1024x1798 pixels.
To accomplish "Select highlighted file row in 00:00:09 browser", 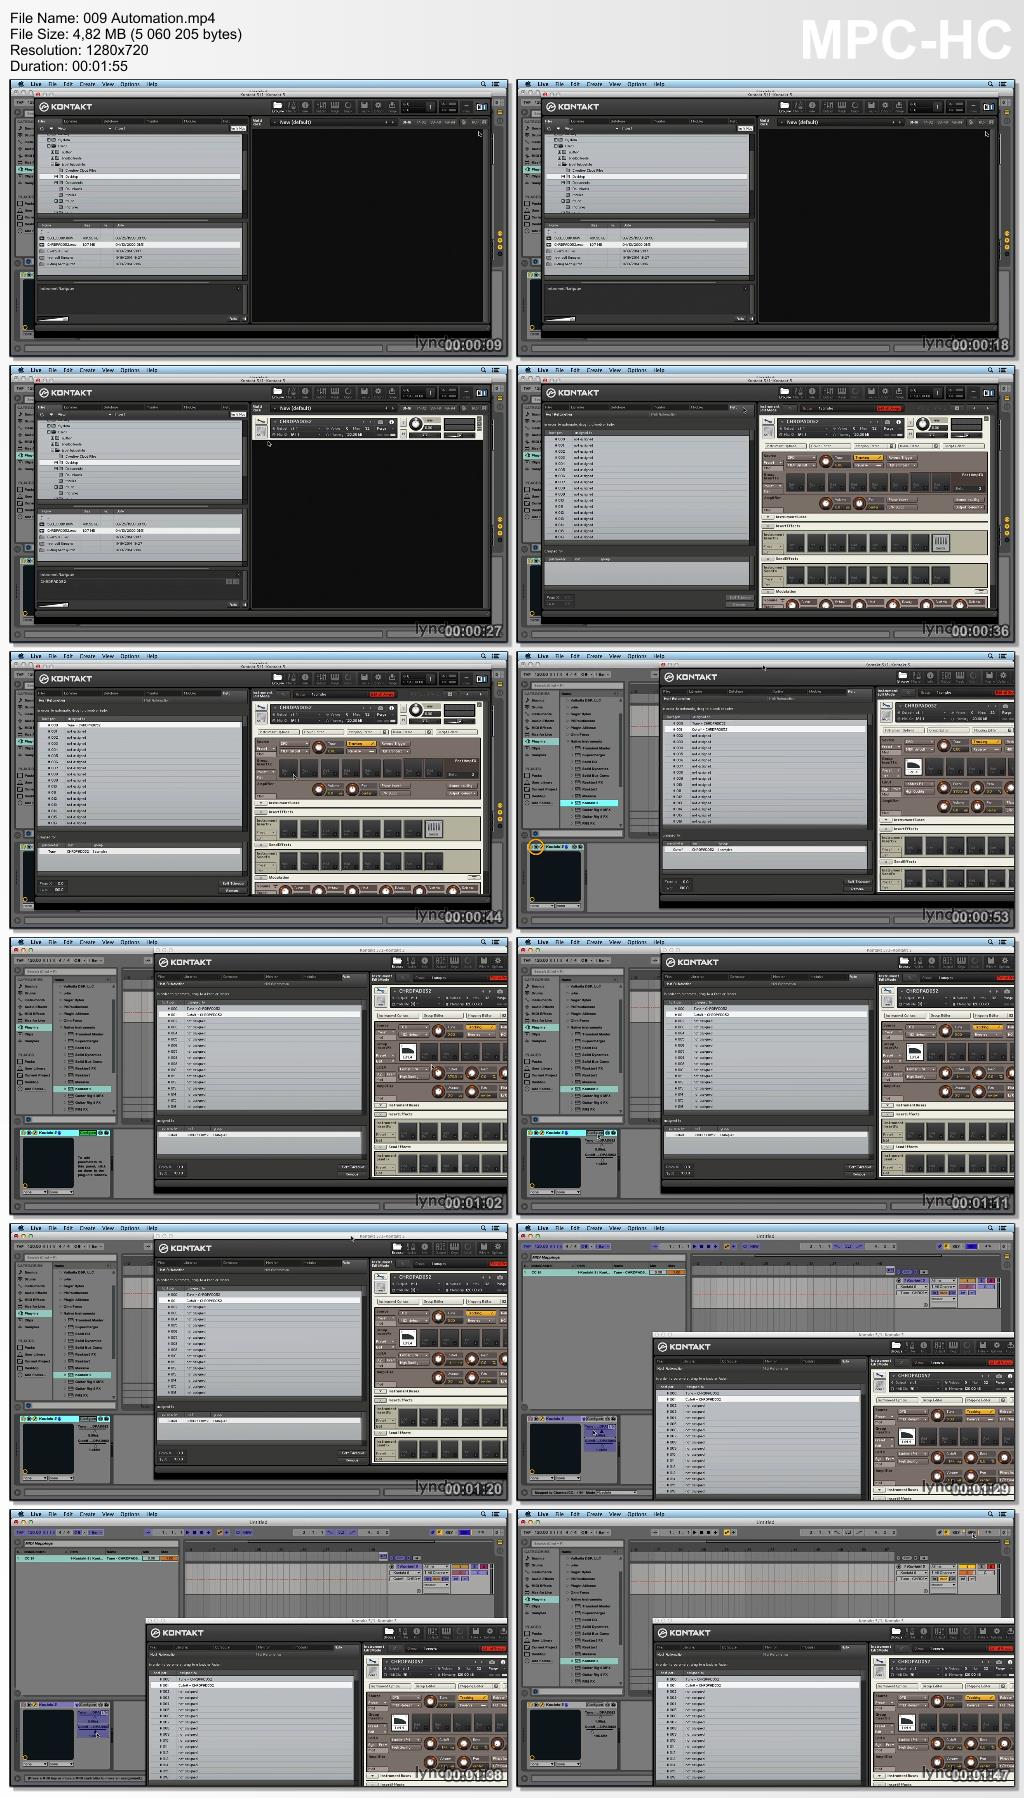I will pyautogui.click(x=140, y=244).
